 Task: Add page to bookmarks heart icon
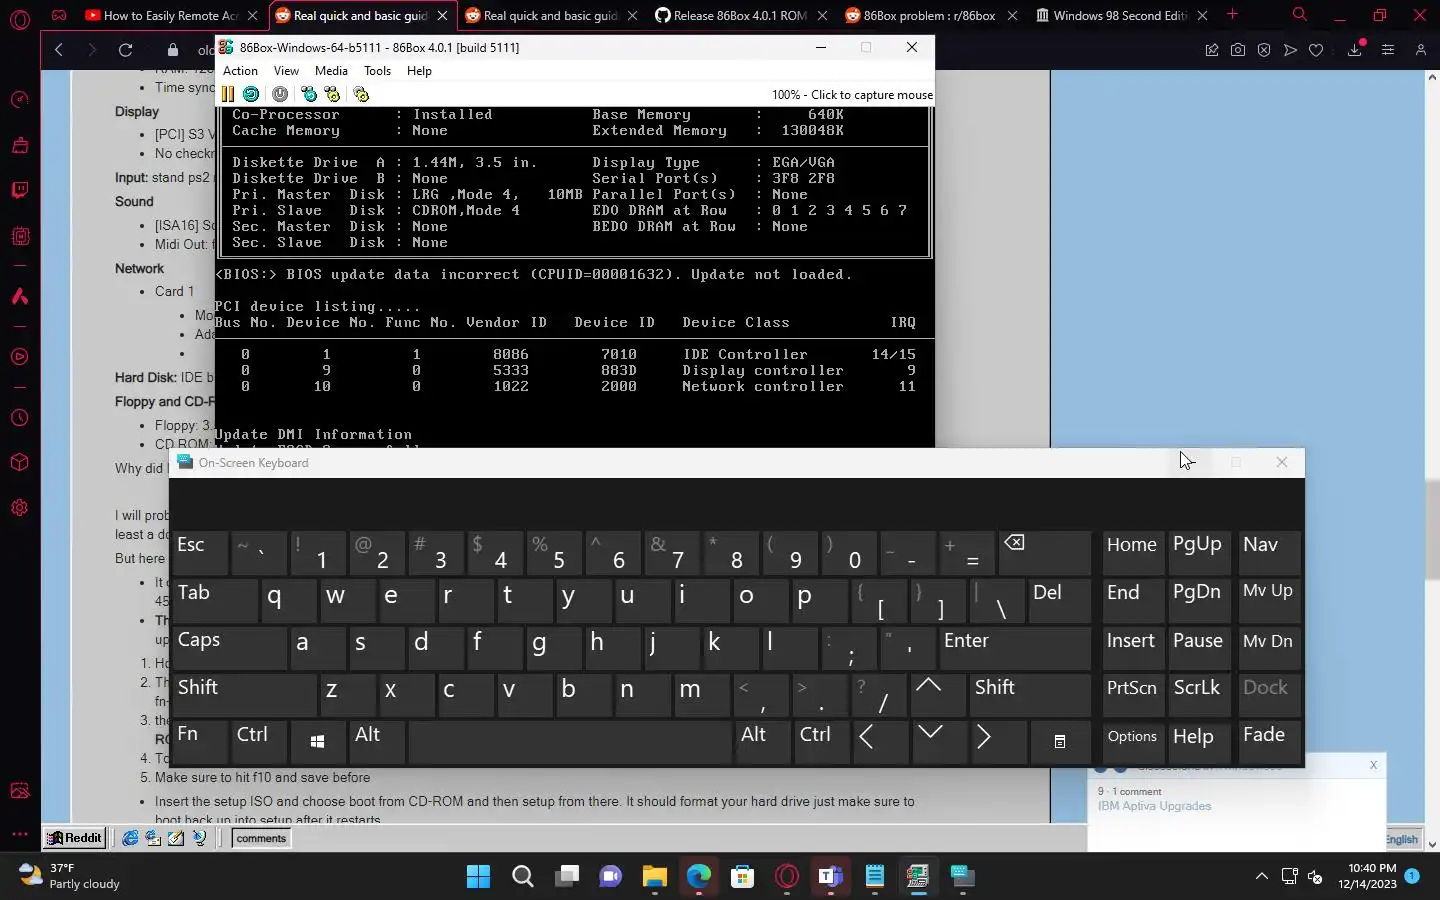coord(1316,50)
